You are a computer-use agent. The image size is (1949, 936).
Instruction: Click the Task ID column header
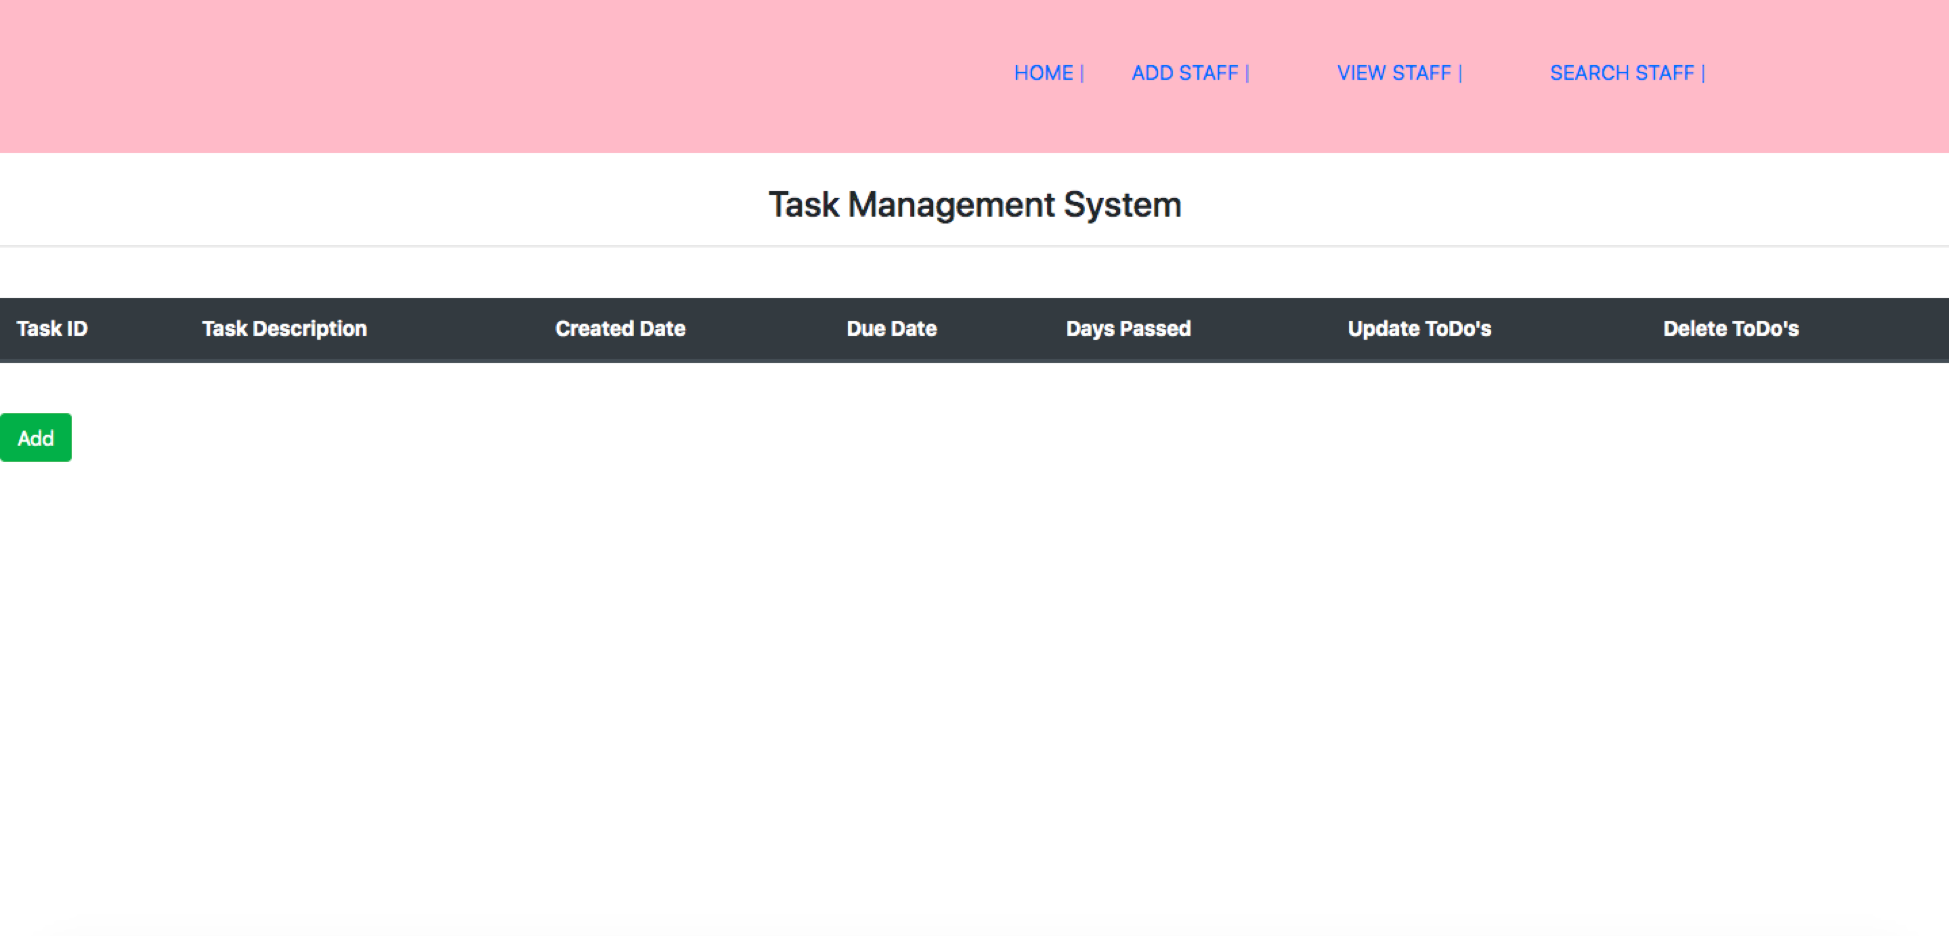pyautogui.click(x=52, y=328)
